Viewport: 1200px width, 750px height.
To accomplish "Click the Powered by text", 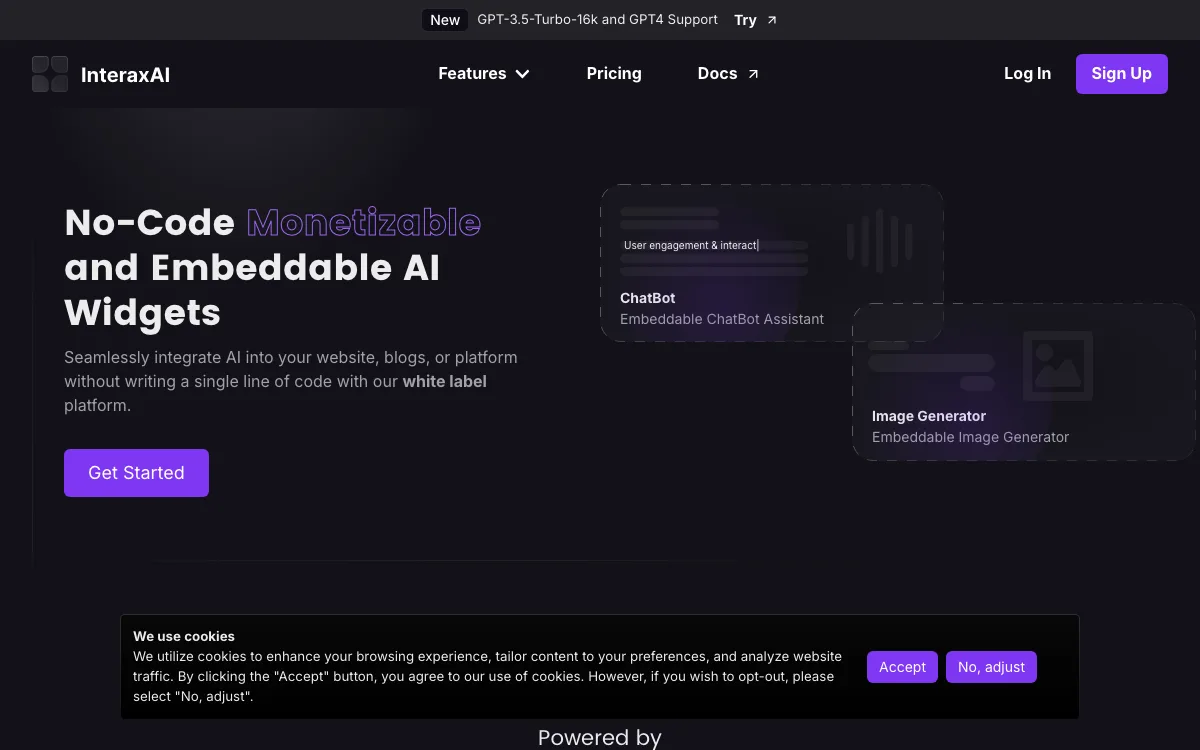I will click(x=600, y=738).
